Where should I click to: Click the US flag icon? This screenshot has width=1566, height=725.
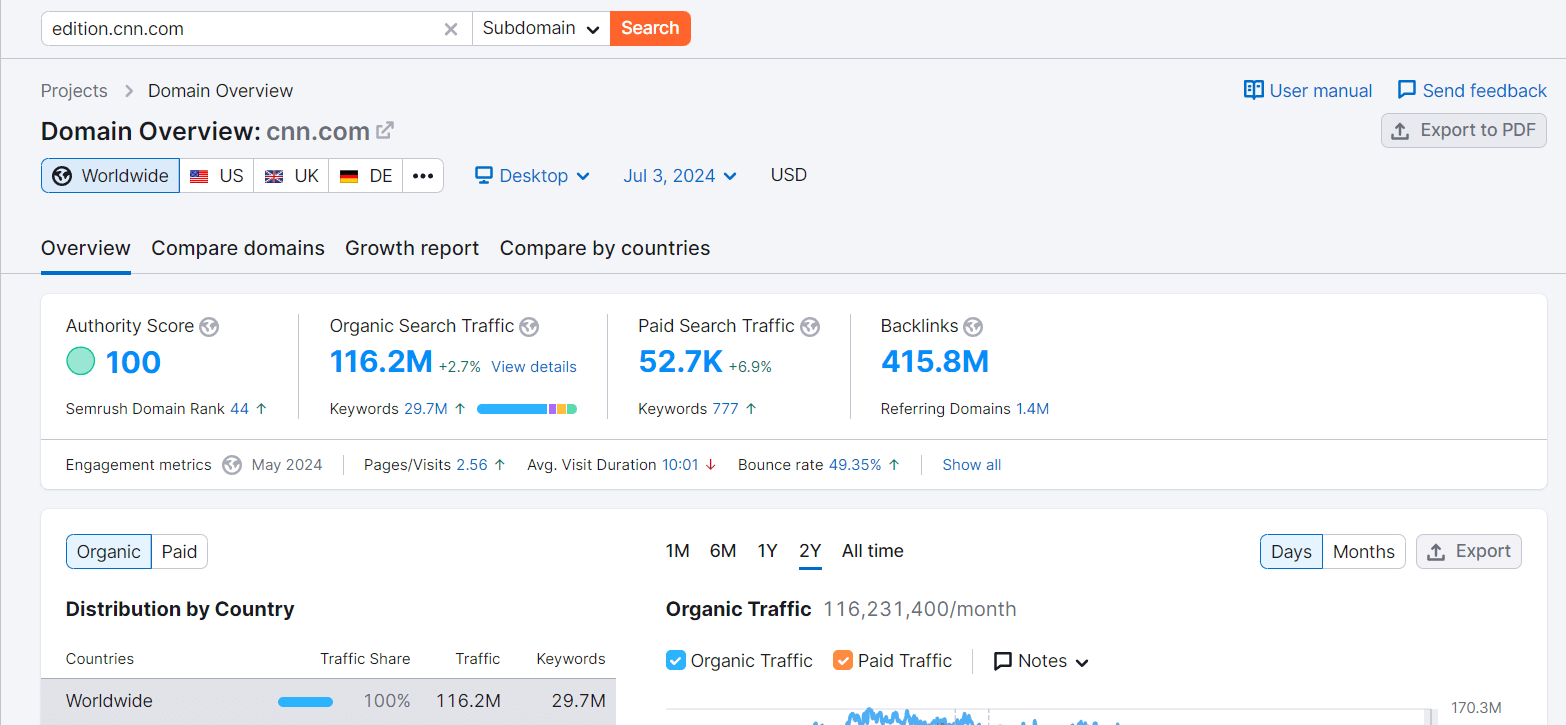point(199,176)
